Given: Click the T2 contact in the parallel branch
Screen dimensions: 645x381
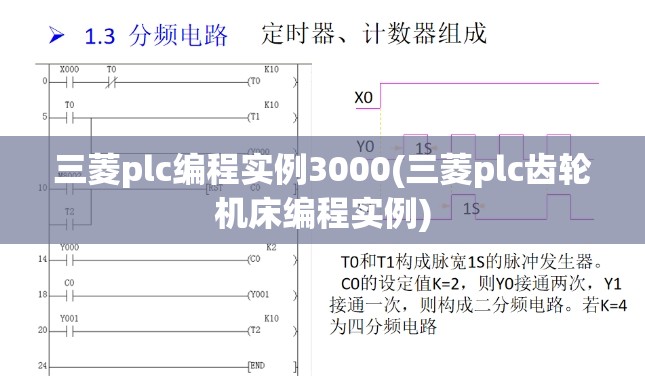Looking at the screenshot, I should (69, 224).
